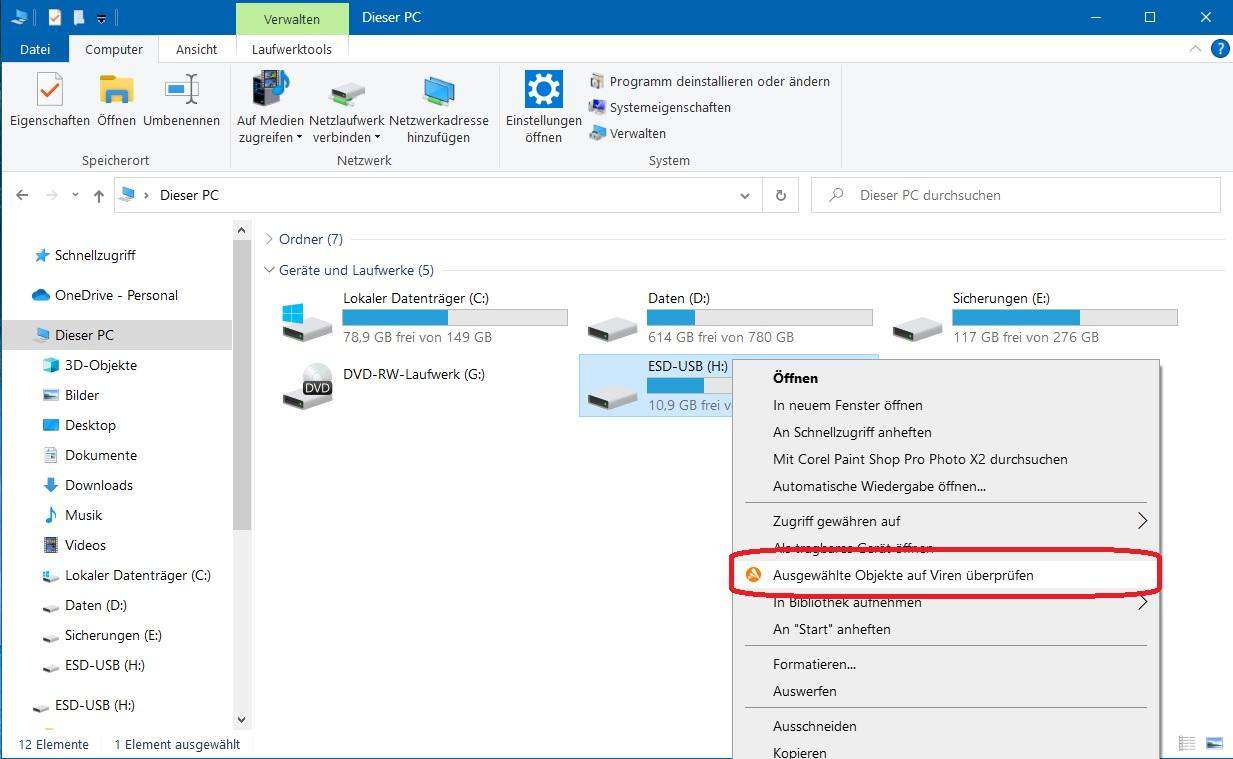Choose In neuem Fenster öffnen

(847, 405)
